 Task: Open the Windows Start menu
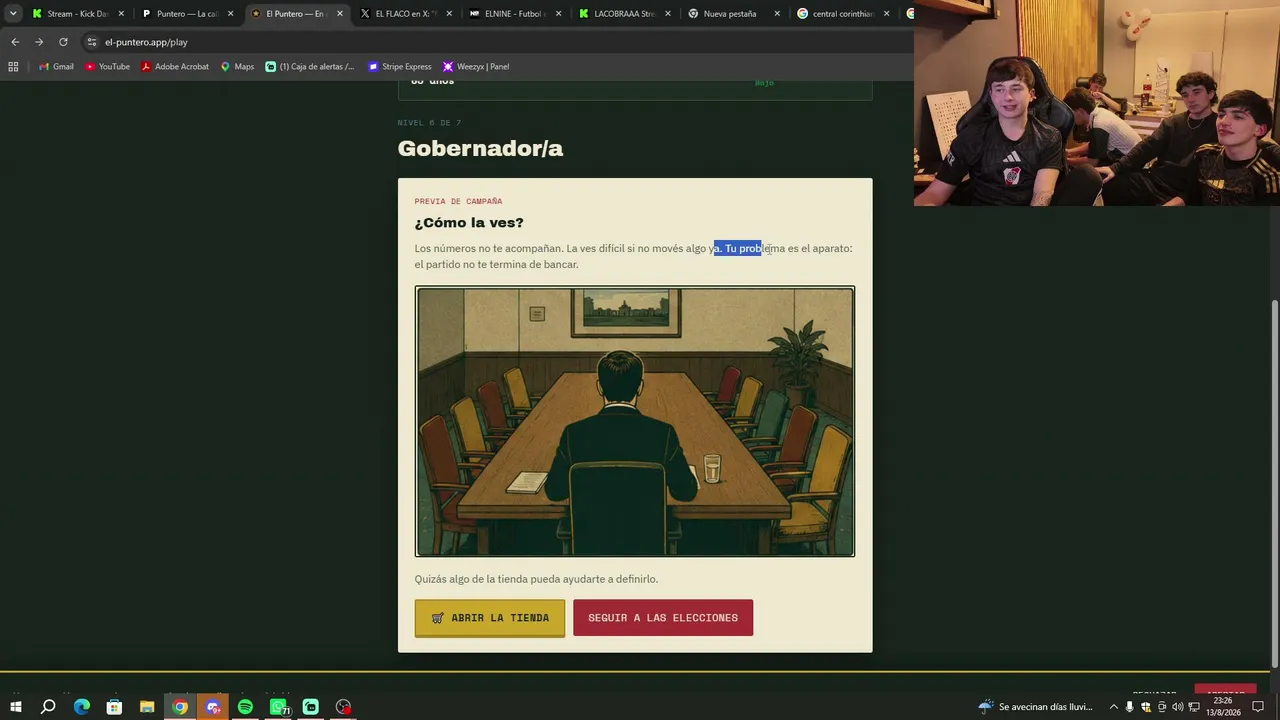point(16,707)
